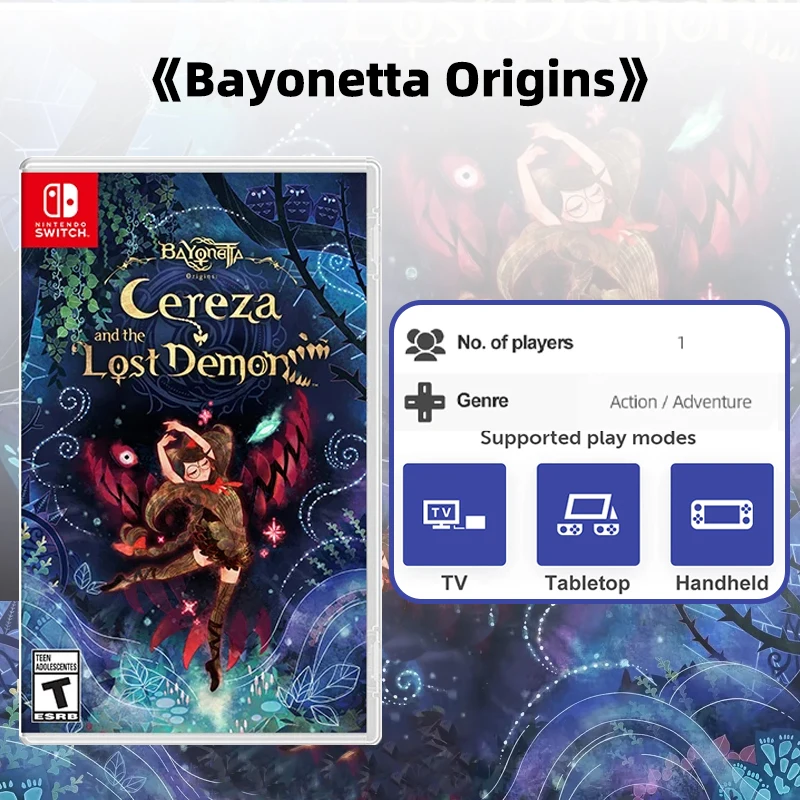Click the Handheld label text

[722, 583]
